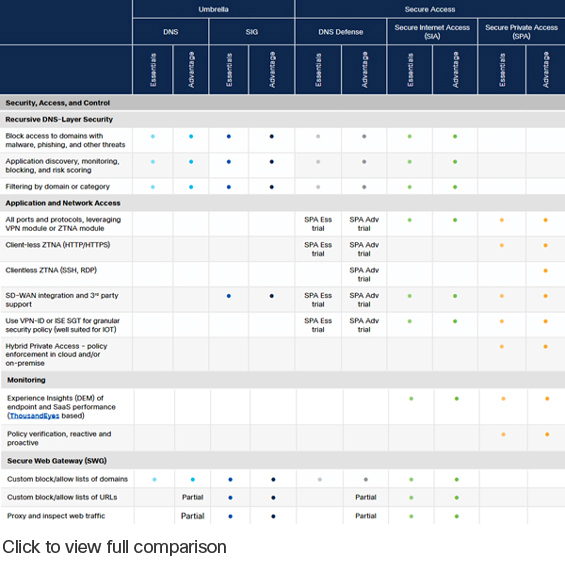Viewport: 565px width, 569px height.
Task: Click 'Partial' under DNS Advantage in Proxy web traffic row
Action: pyautogui.click(x=193, y=516)
